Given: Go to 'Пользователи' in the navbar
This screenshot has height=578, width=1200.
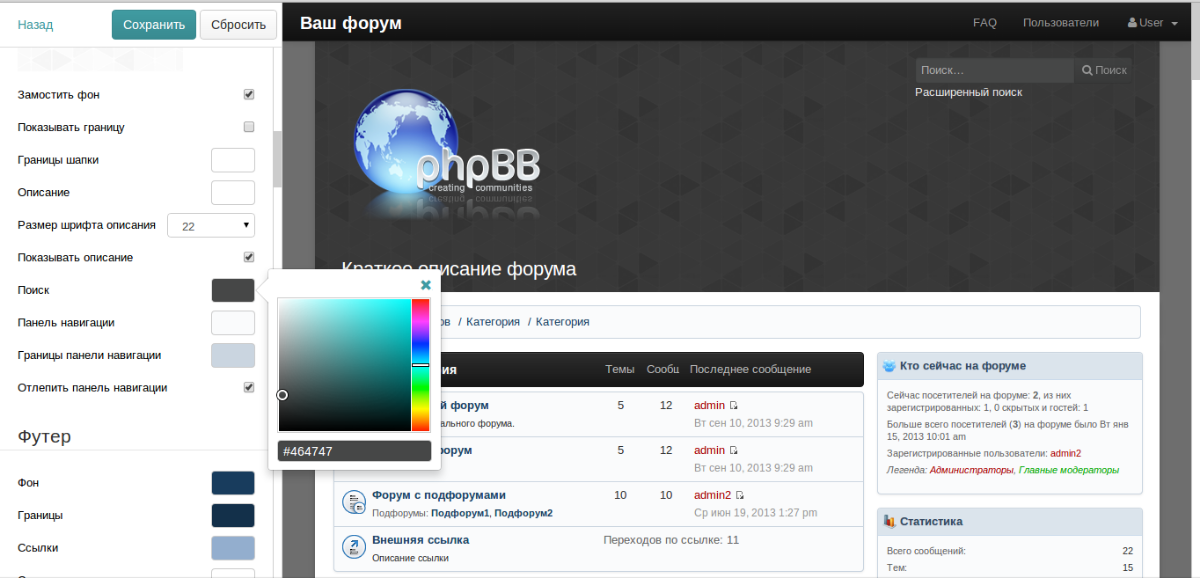Looking at the screenshot, I should click(1061, 23).
